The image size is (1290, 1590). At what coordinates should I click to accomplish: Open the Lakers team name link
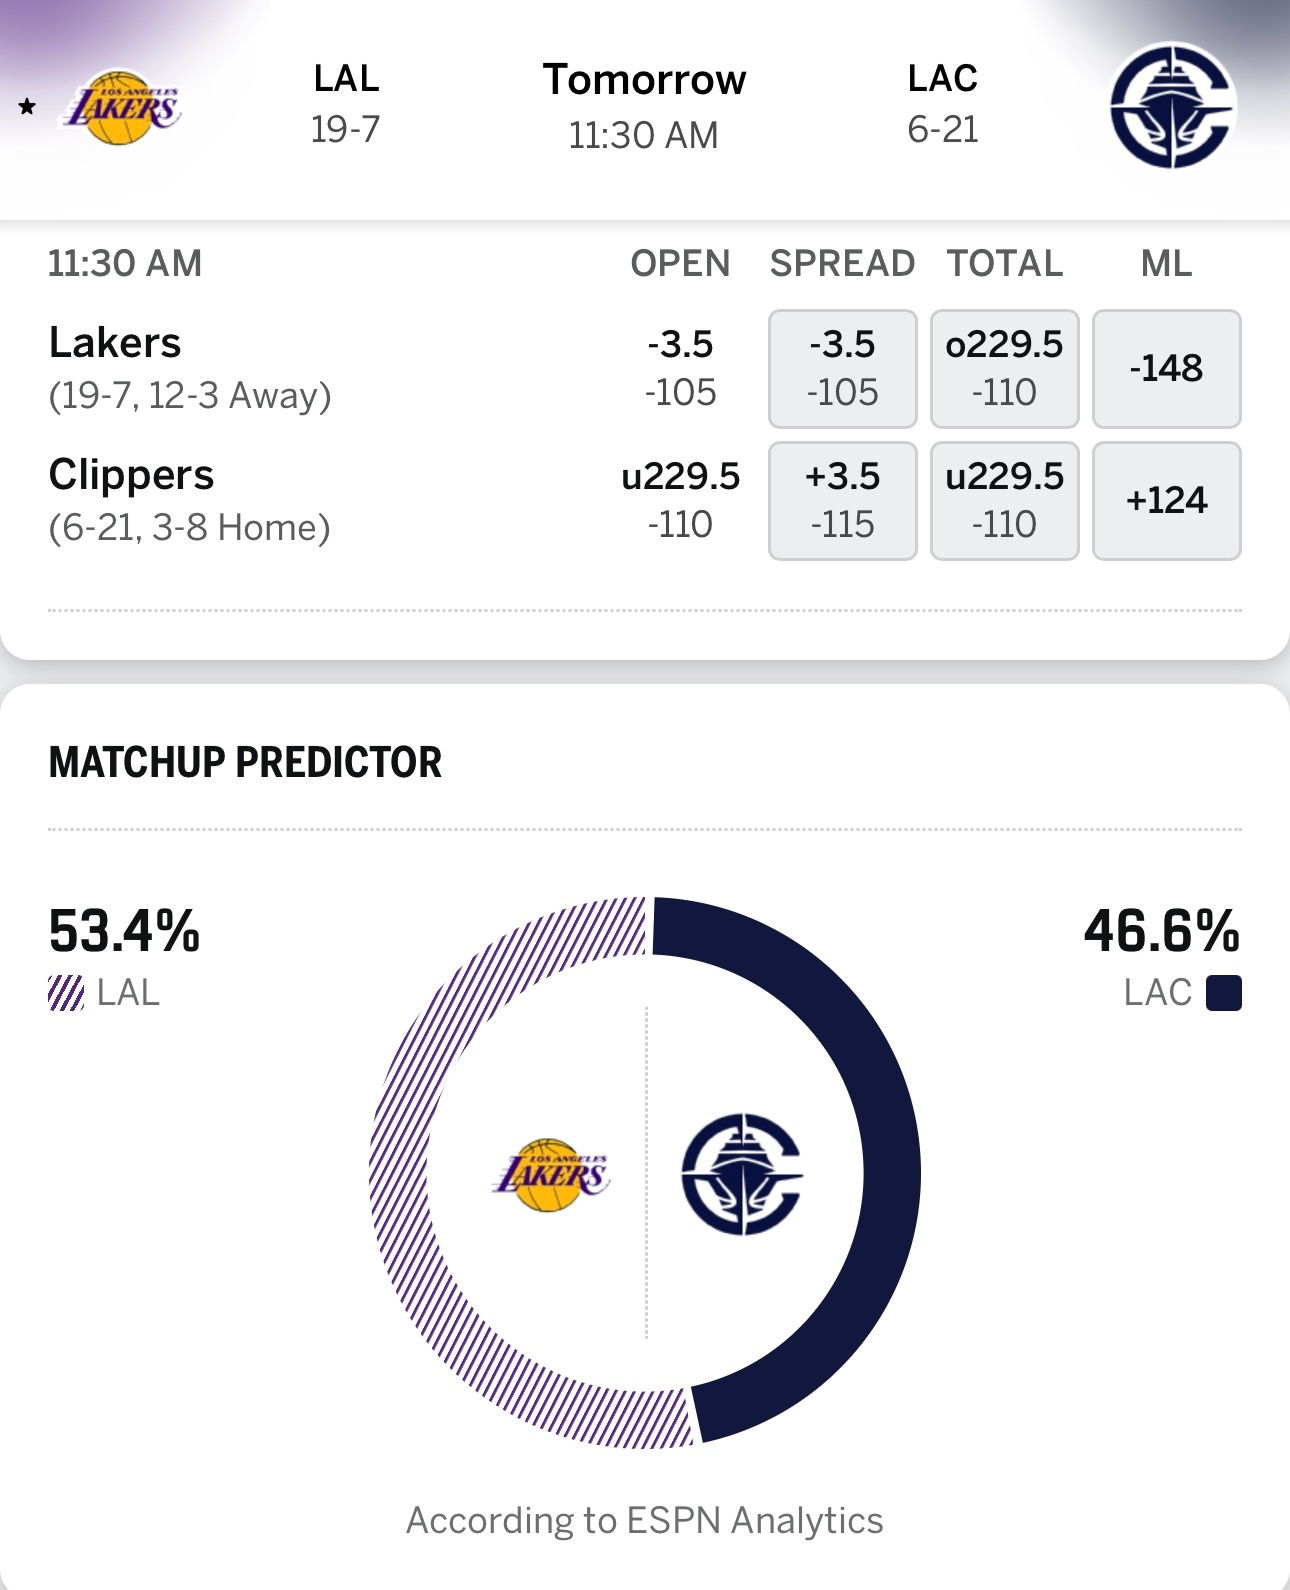(115, 343)
